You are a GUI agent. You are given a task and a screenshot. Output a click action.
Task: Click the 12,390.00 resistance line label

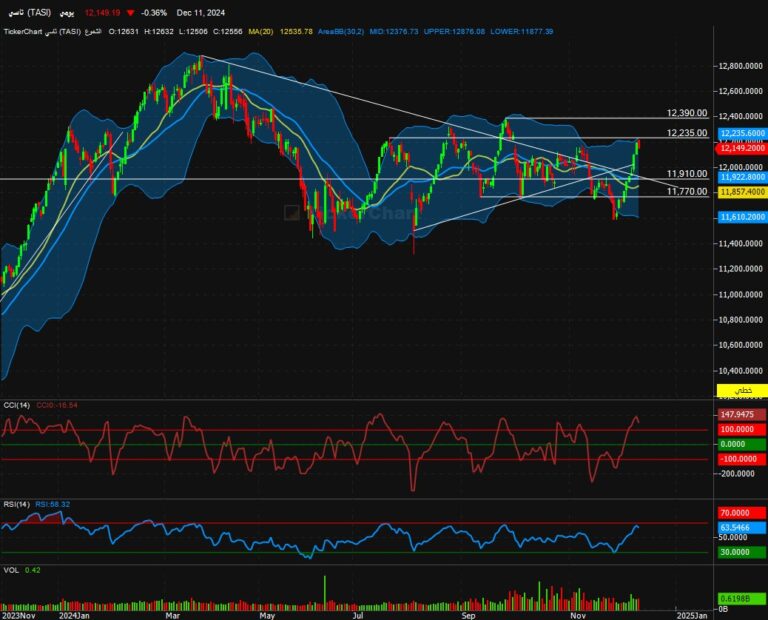[687, 113]
